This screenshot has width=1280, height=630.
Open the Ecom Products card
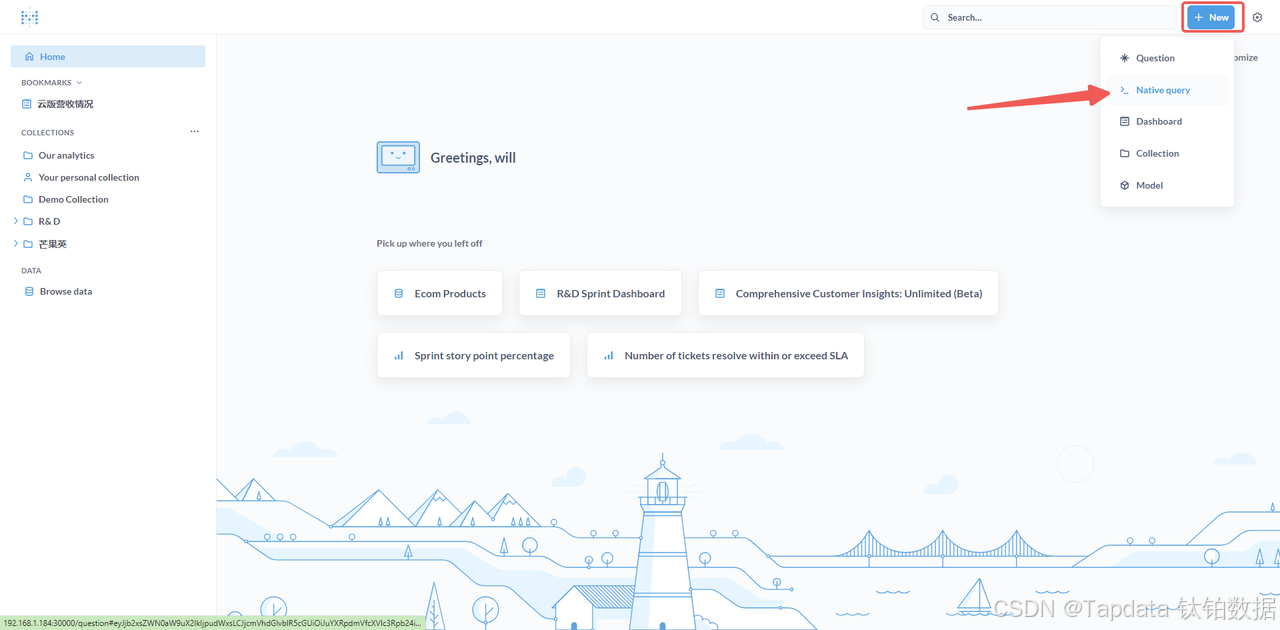[440, 294]
